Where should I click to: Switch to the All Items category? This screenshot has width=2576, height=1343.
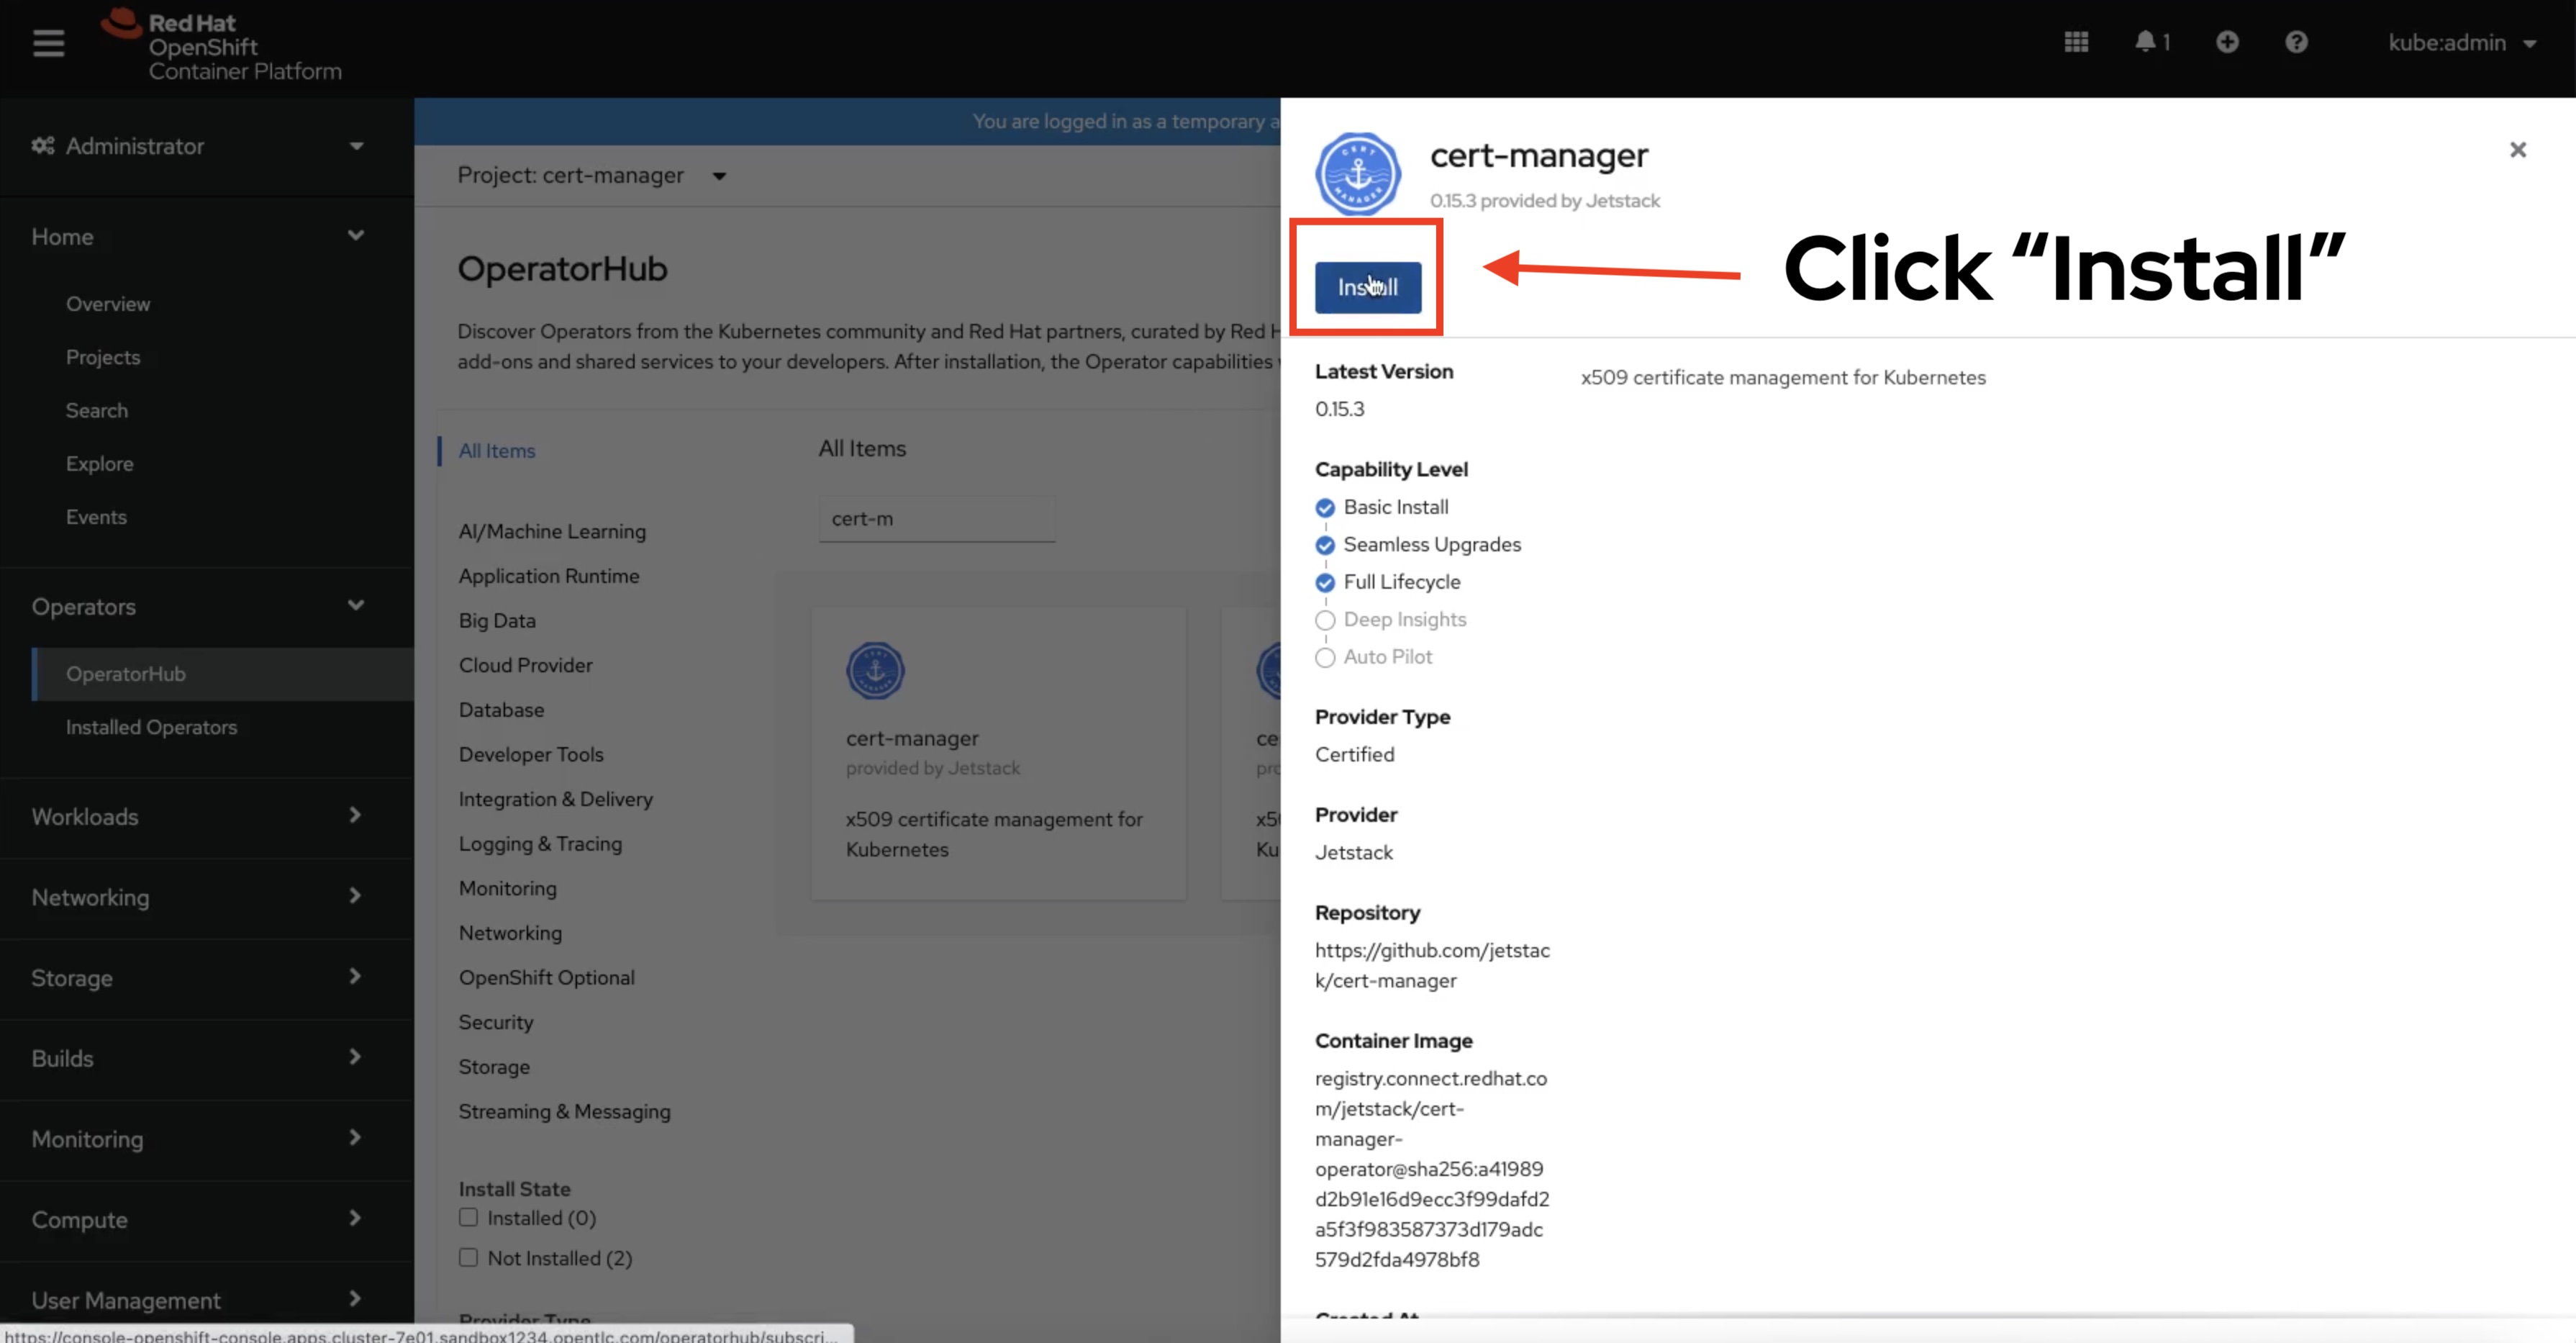496,450
